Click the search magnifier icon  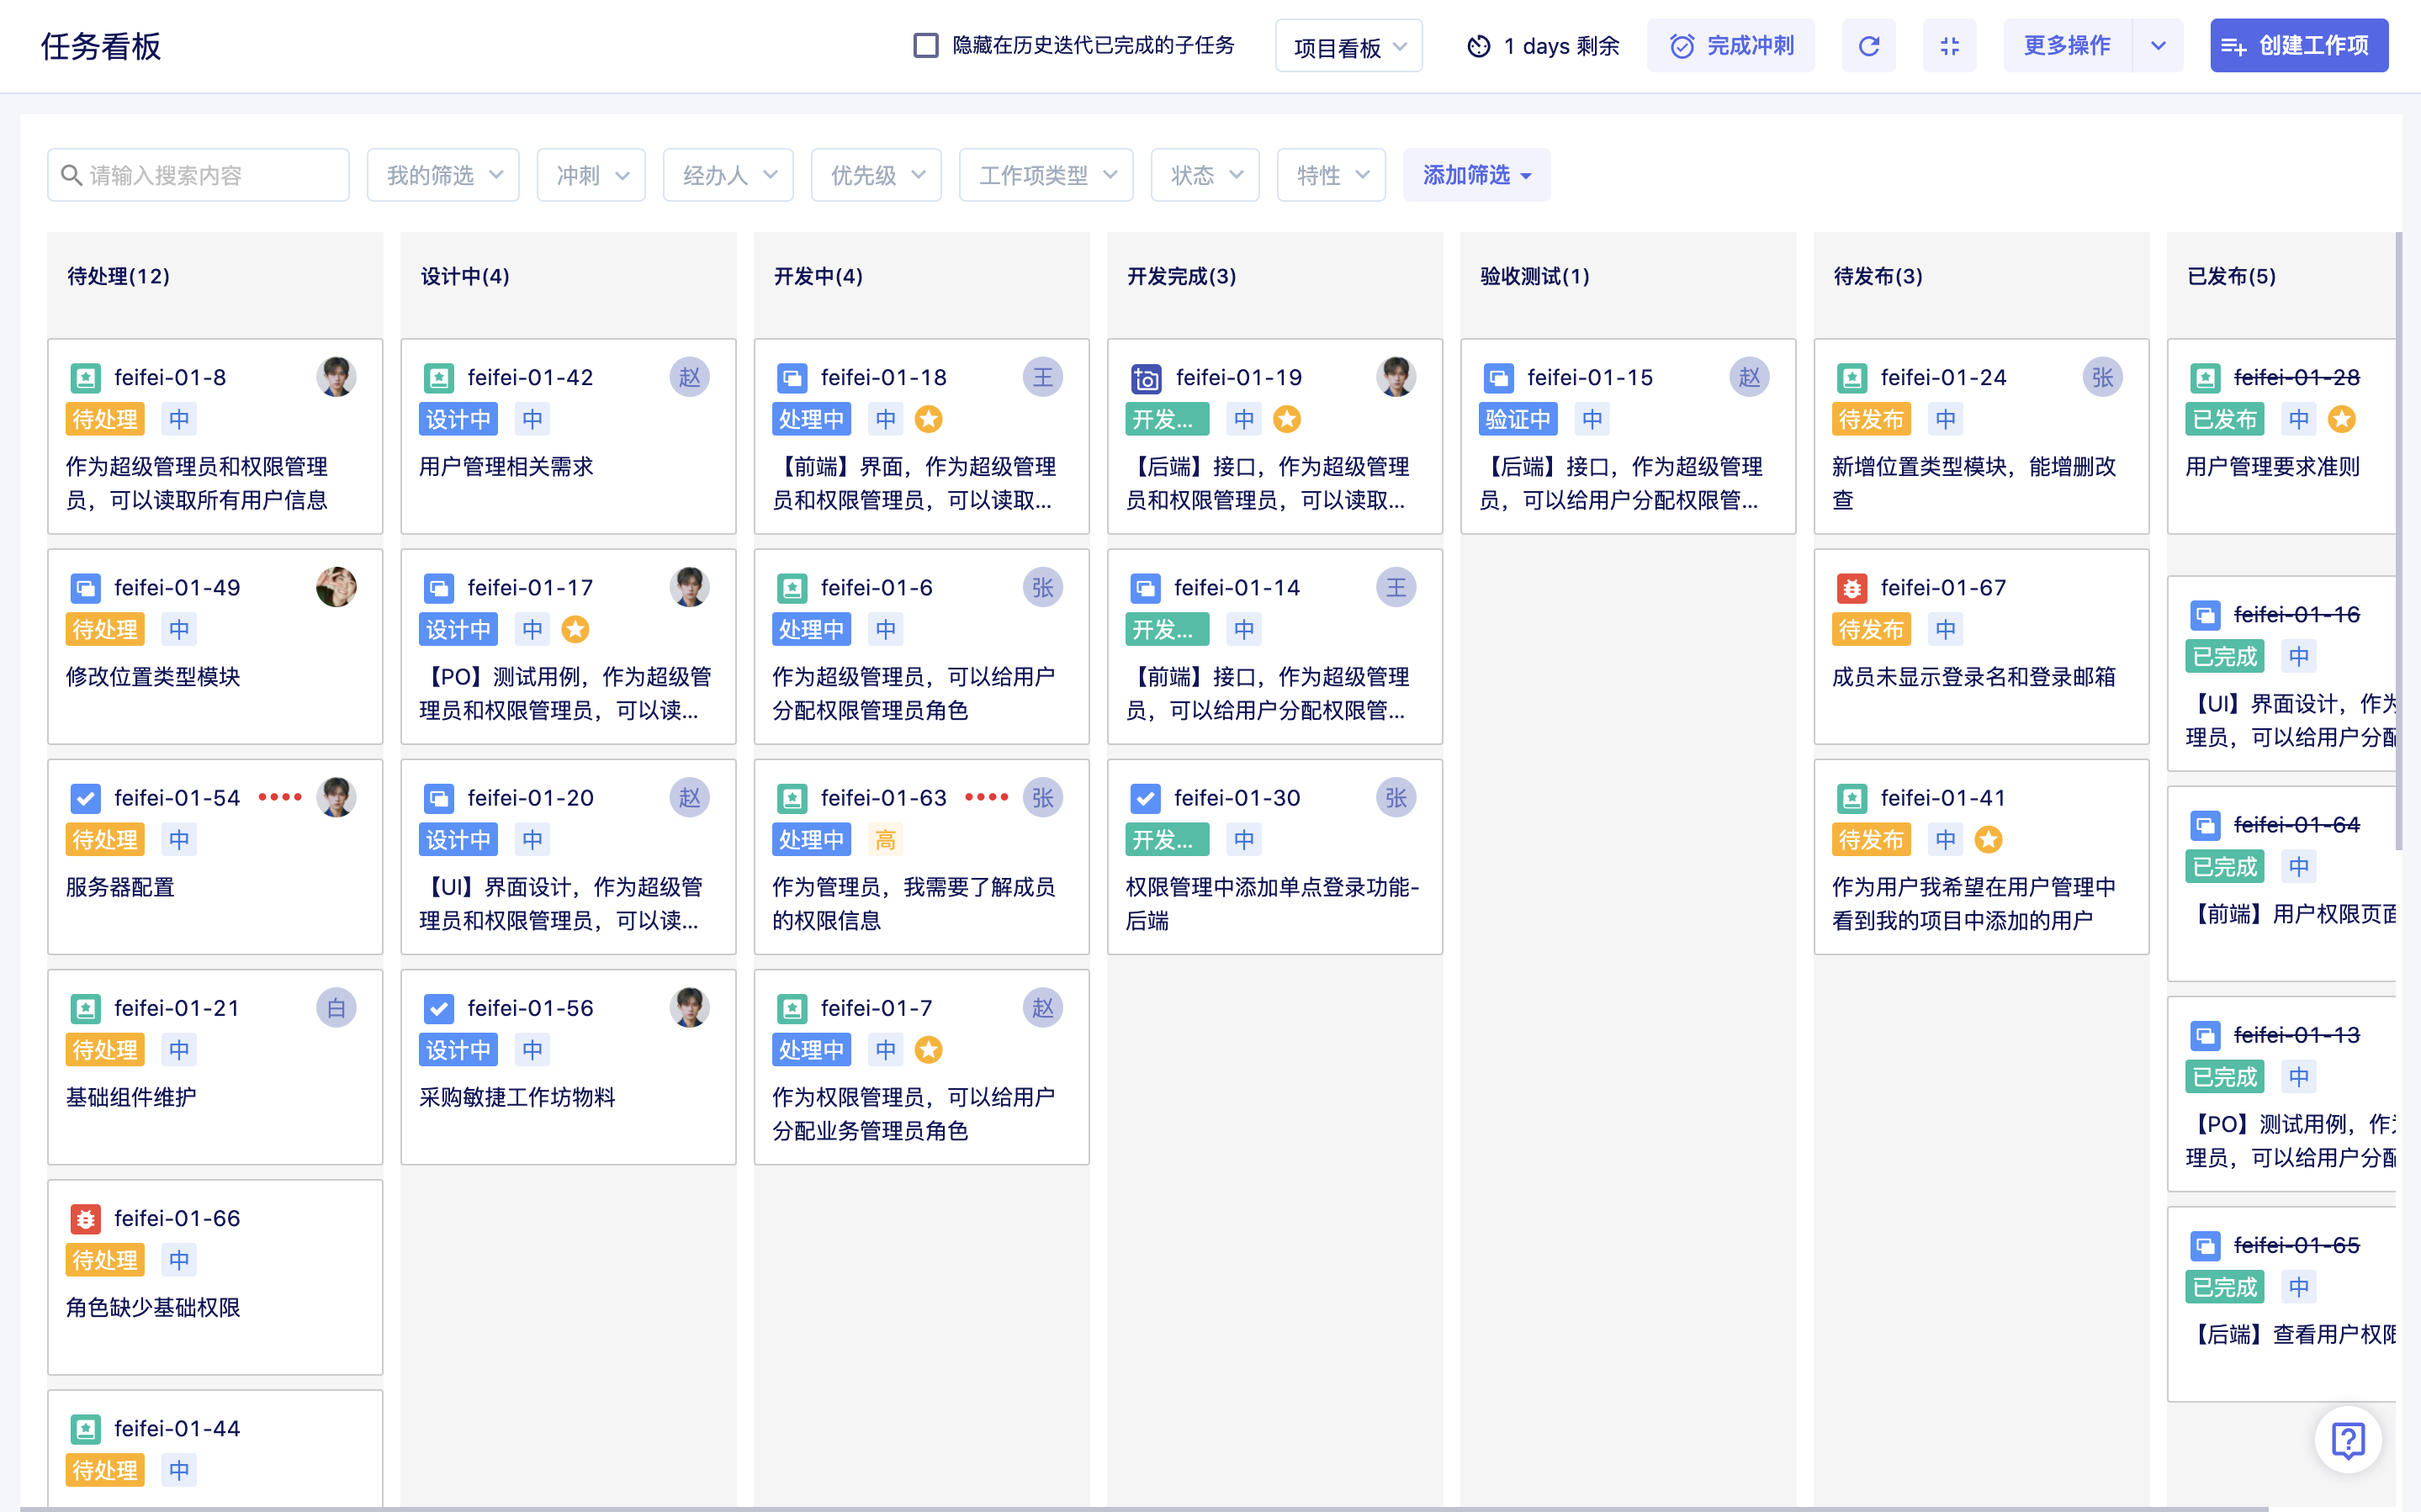[71, 176]
